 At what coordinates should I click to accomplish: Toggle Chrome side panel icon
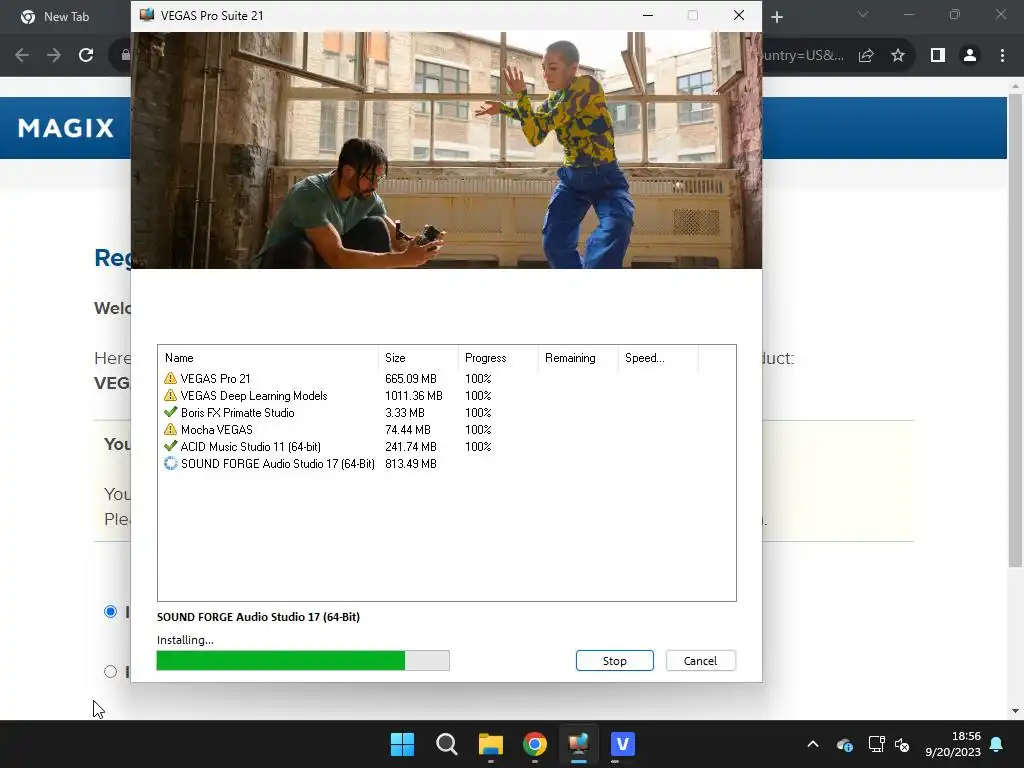pyautogui.click(x=938, y=56)
